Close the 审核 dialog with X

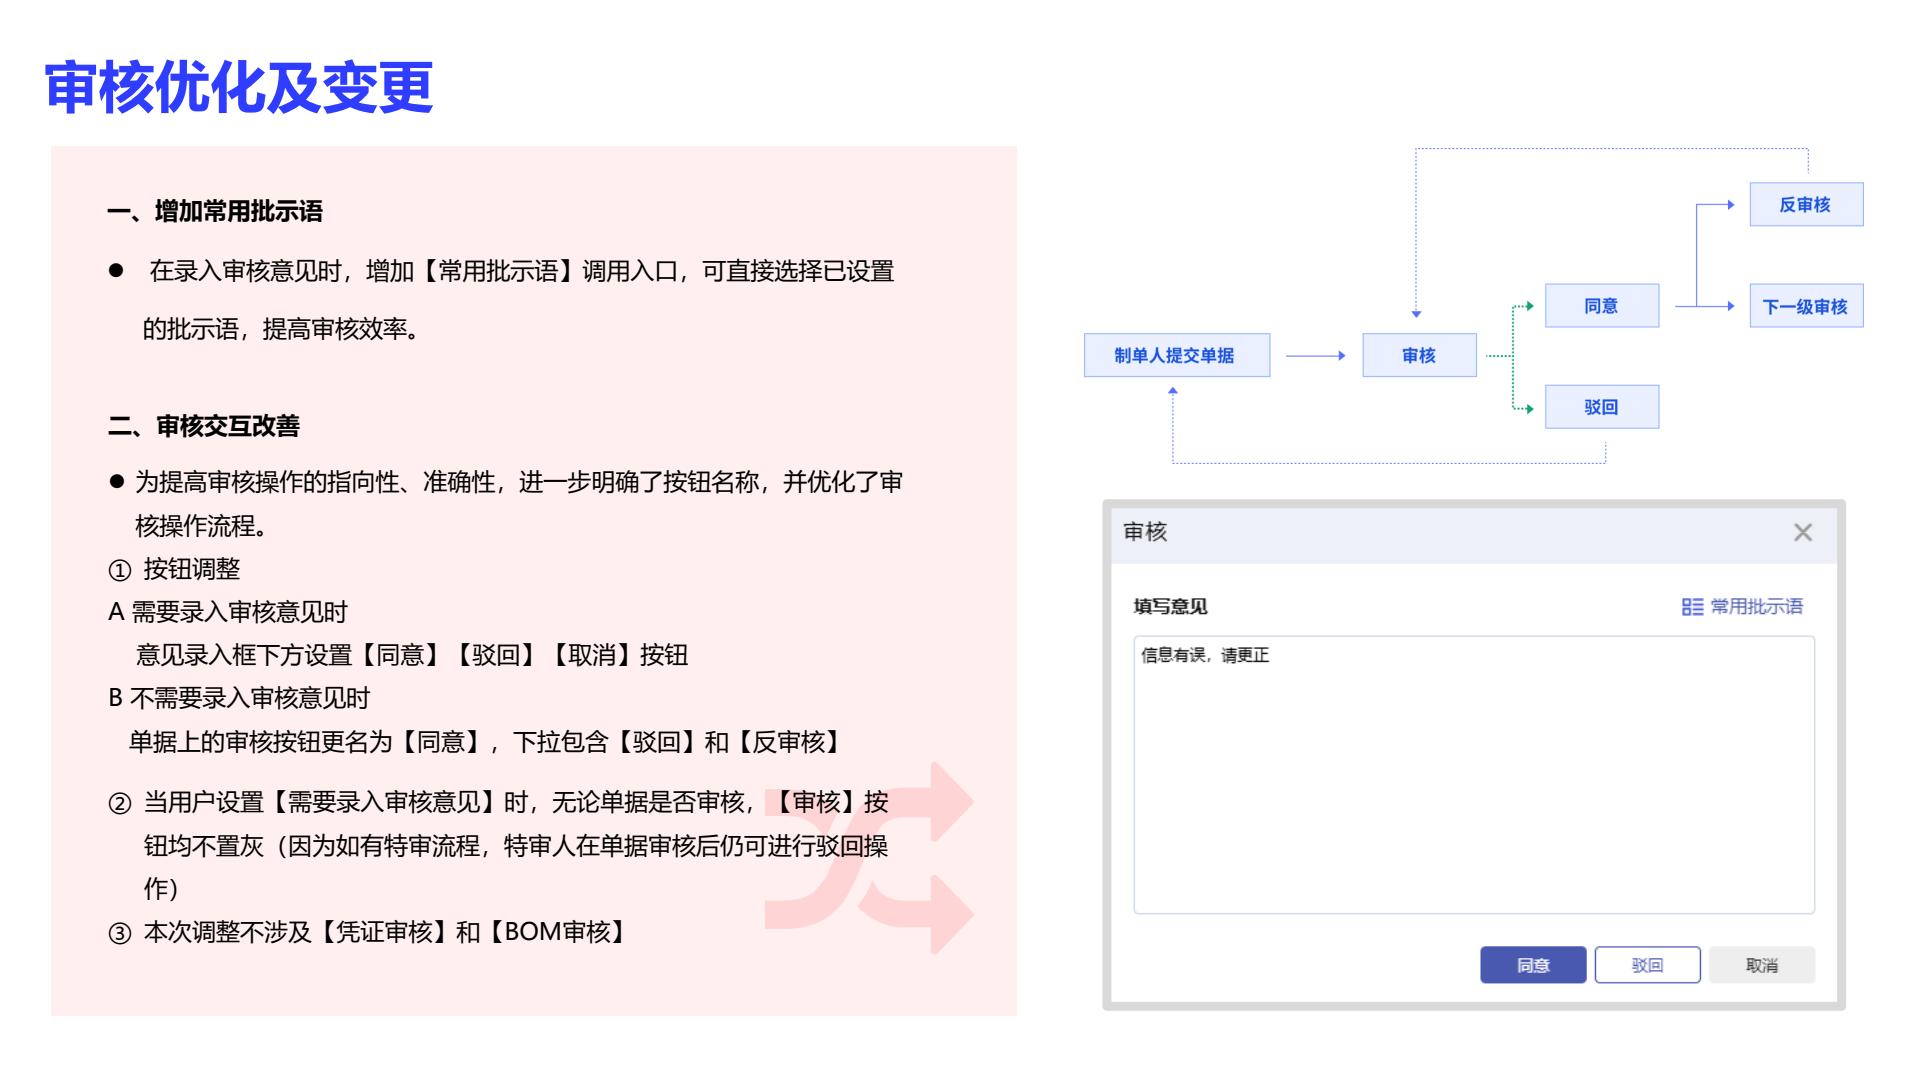1802,533
